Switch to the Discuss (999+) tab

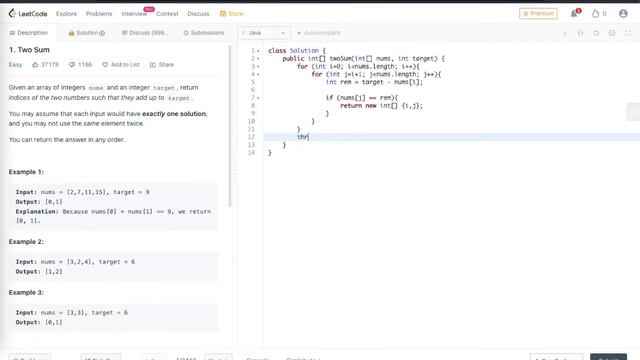(145, 33)
